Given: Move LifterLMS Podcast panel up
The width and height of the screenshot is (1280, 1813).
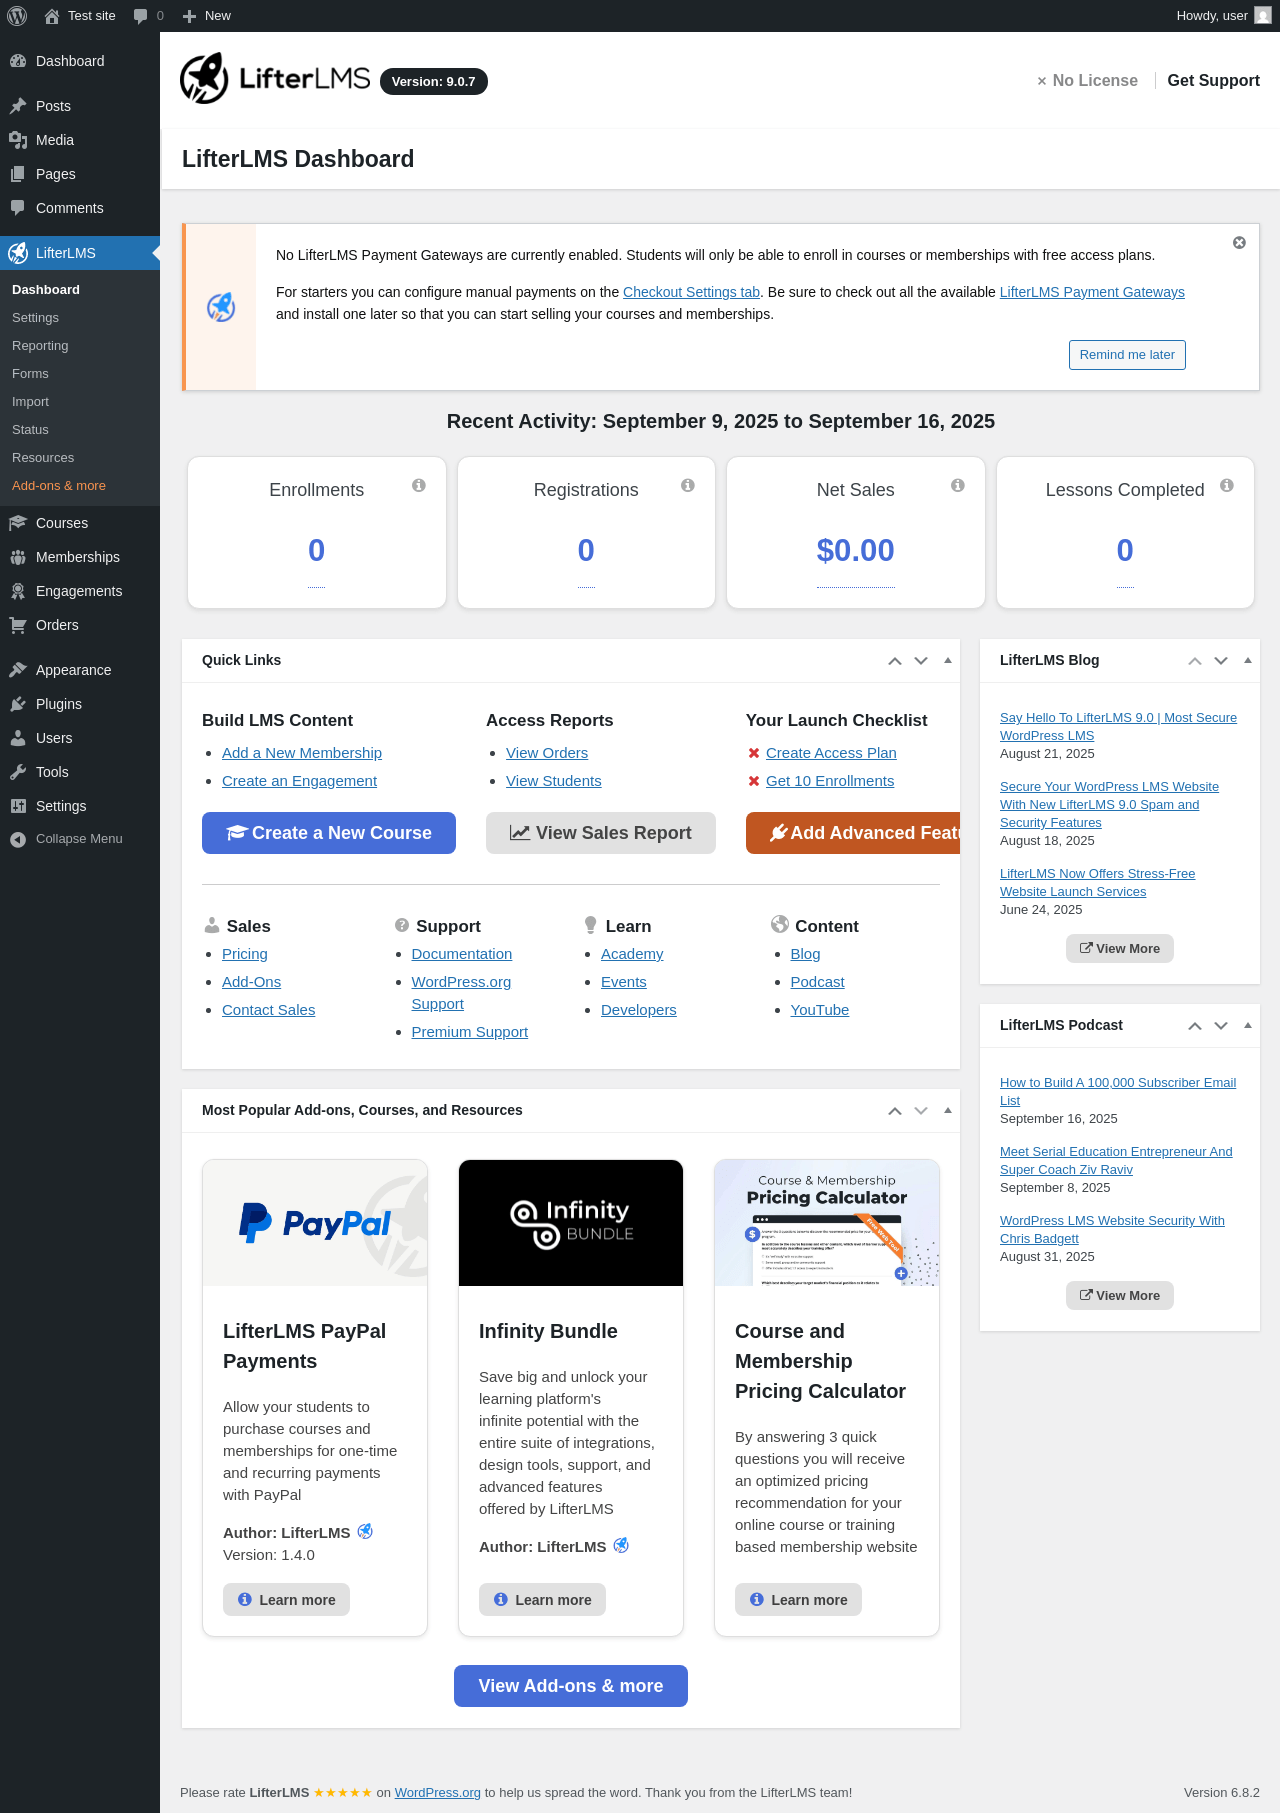Looking at the screenshot, I should (x=1195, y=1026).
